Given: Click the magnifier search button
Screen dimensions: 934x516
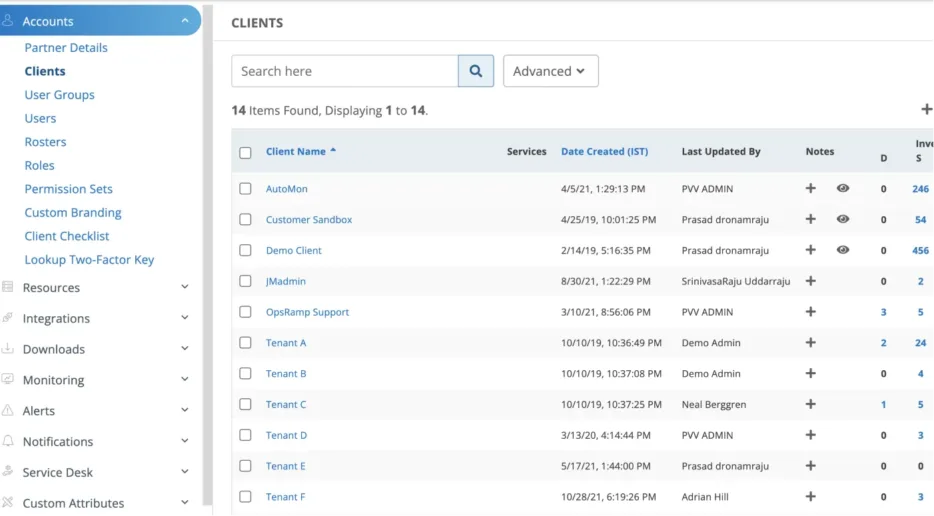Looking at the screenshot, I should tap(475, 71).
